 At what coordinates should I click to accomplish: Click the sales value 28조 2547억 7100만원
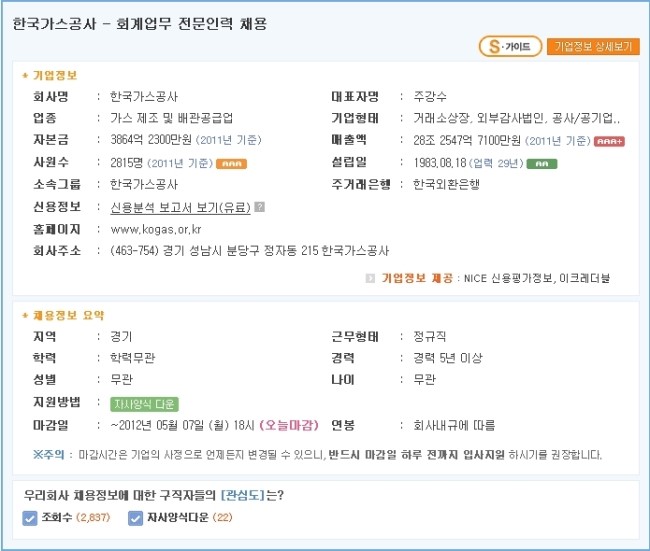(x=467, y=141)
